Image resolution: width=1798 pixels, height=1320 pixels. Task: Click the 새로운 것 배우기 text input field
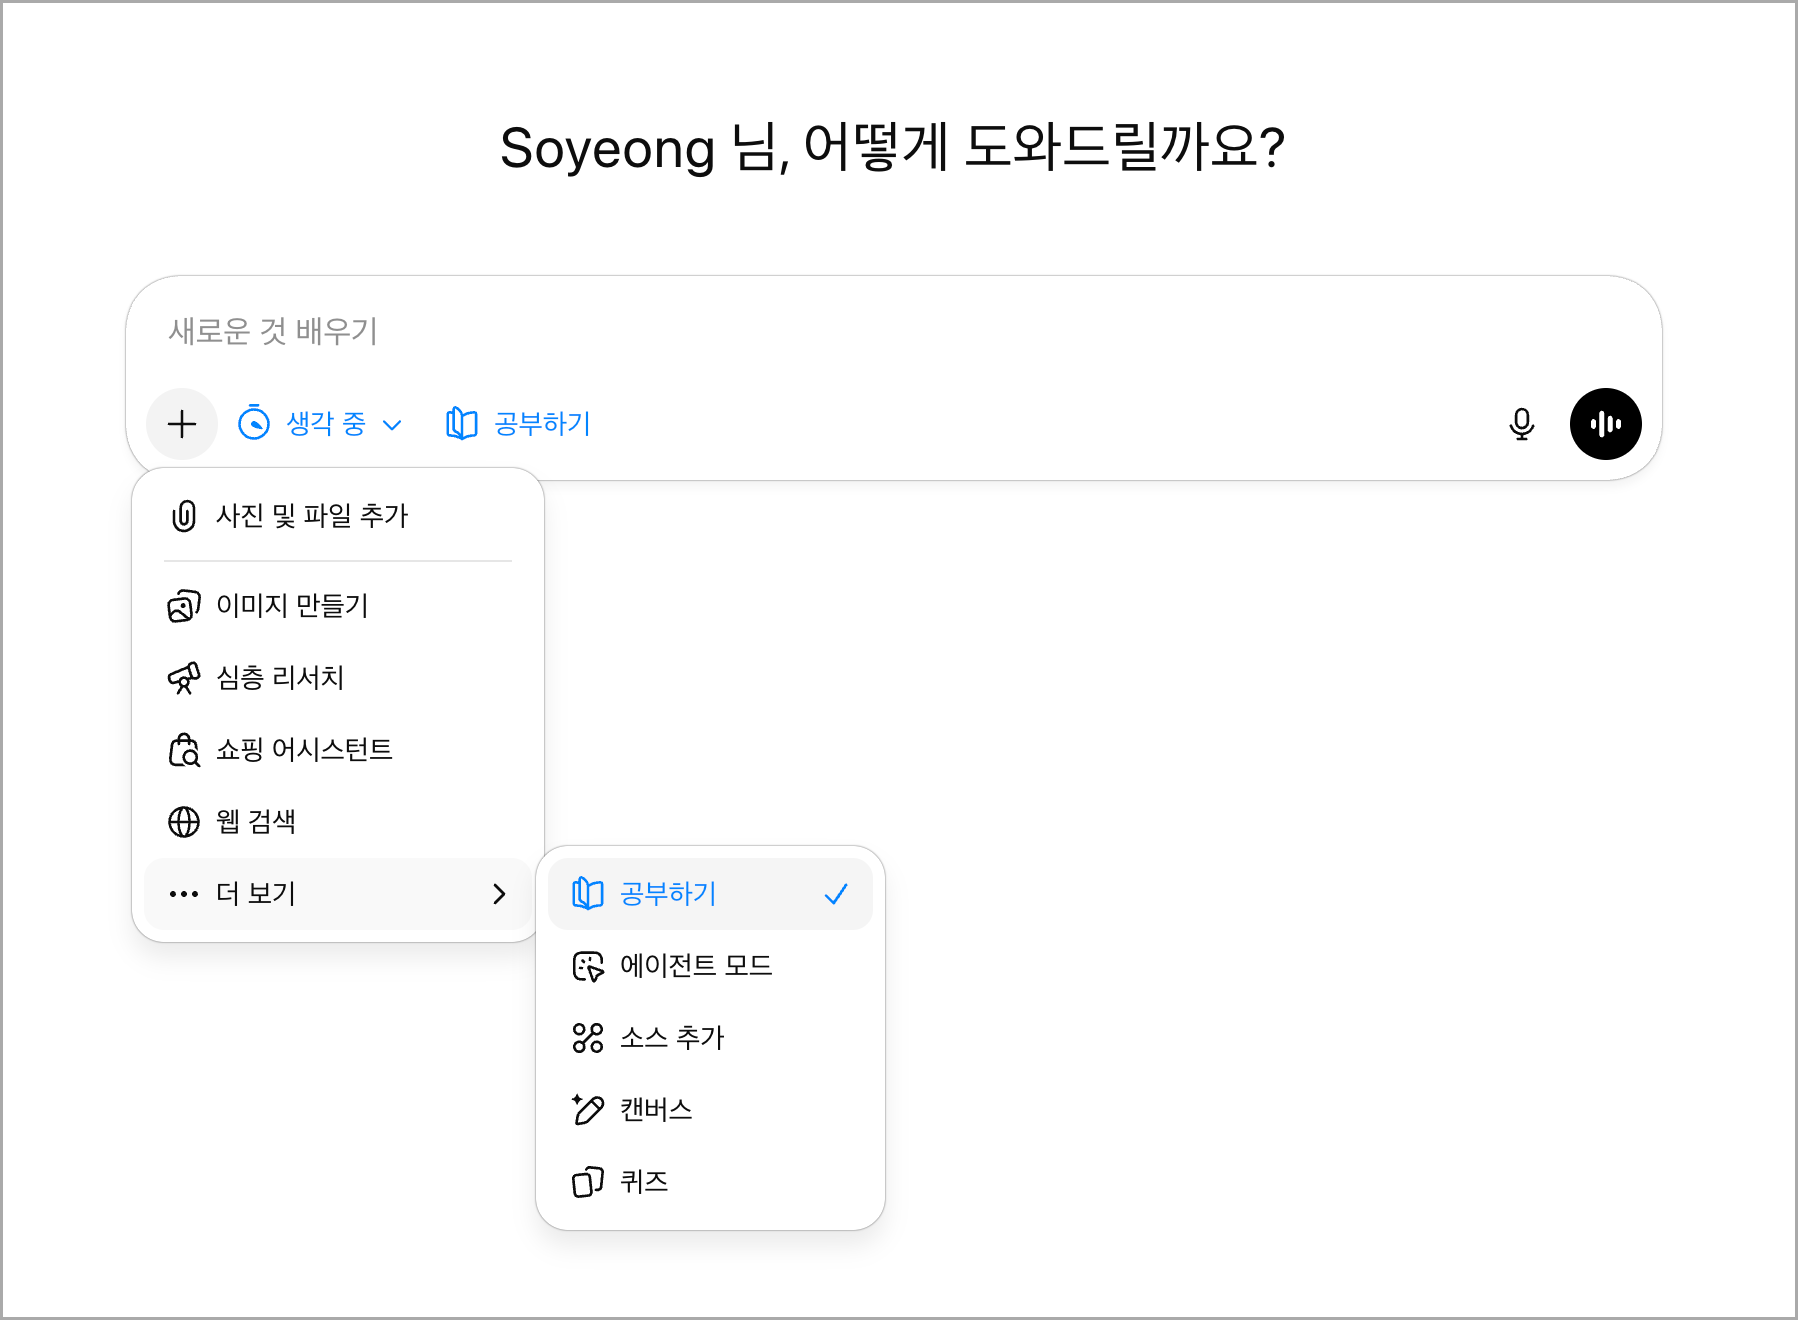point(800,332)
